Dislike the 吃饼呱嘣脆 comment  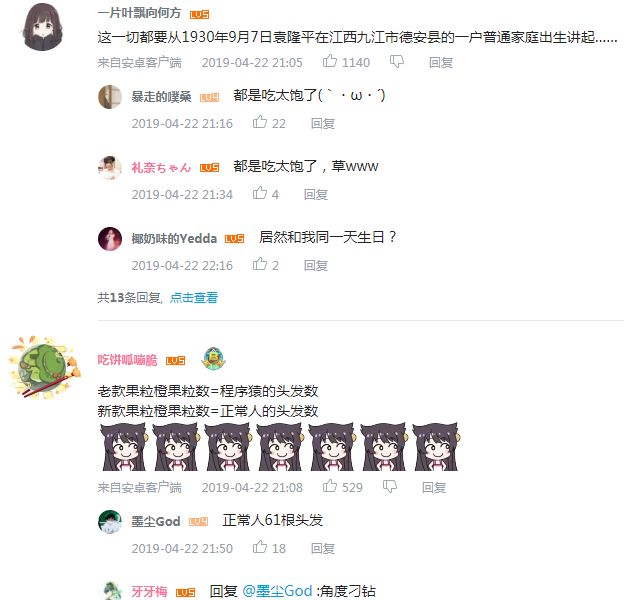point(390,486)
